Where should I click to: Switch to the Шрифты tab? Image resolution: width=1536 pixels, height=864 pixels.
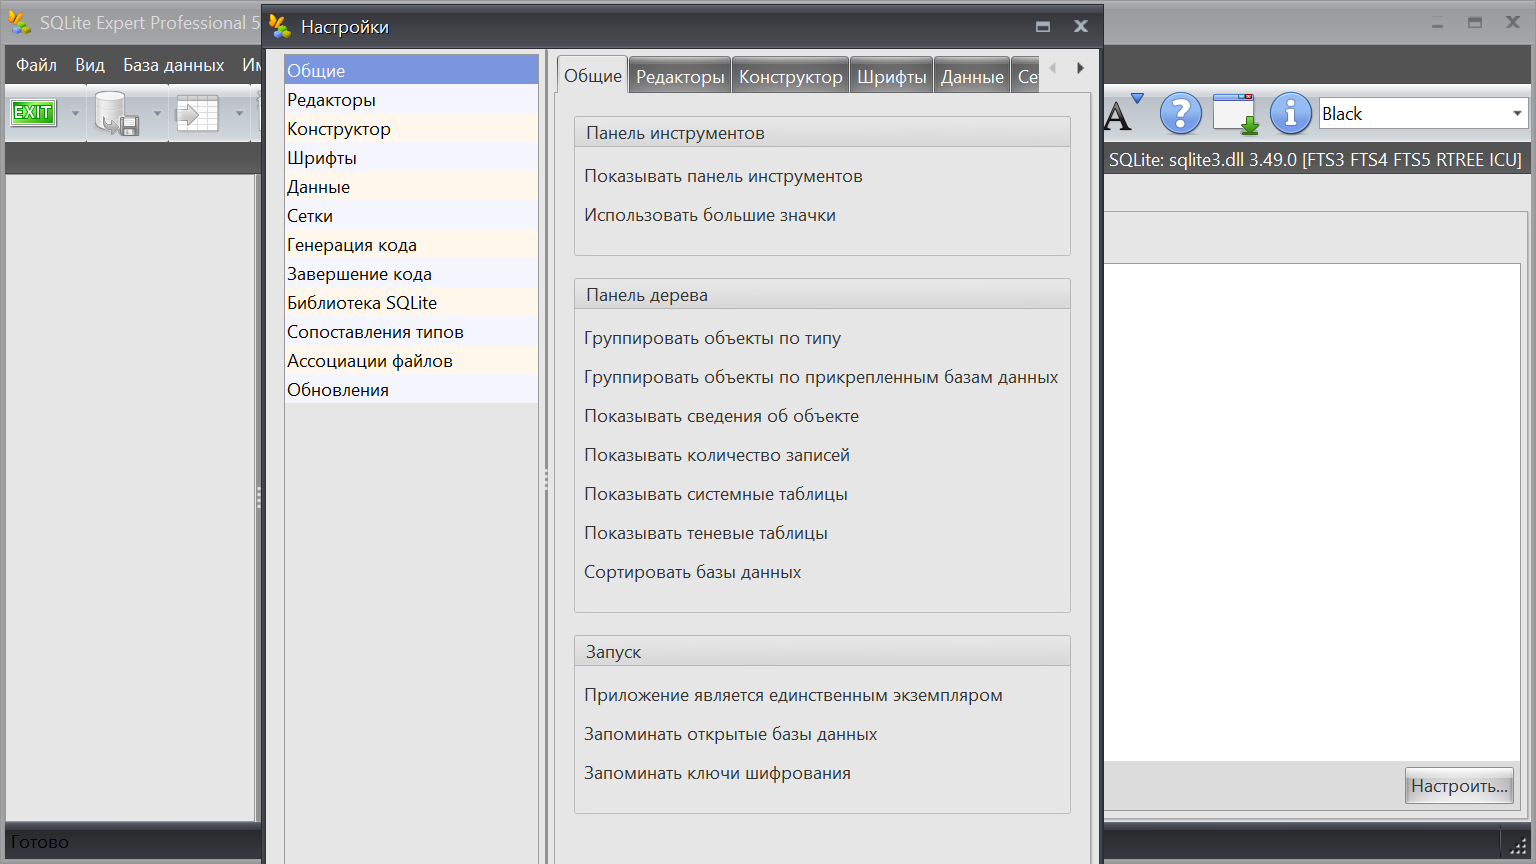click(892, 76)
